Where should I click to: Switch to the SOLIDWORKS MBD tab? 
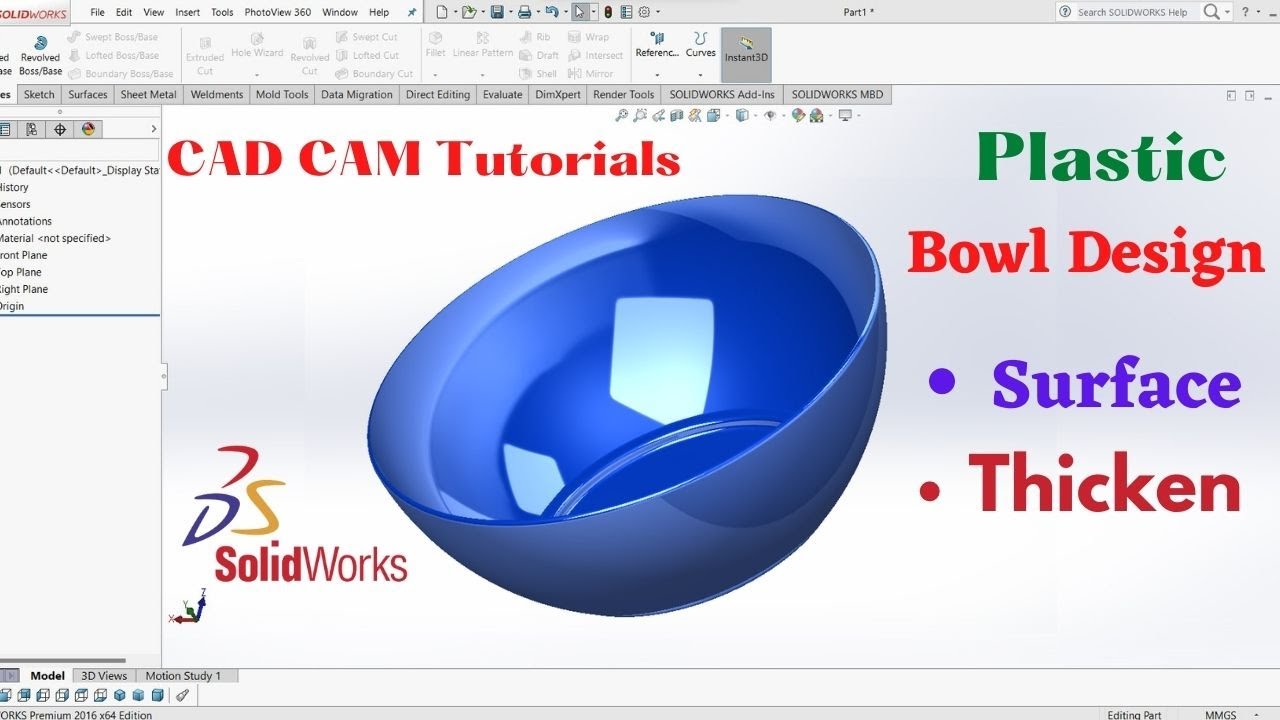[x=835, y=94]
